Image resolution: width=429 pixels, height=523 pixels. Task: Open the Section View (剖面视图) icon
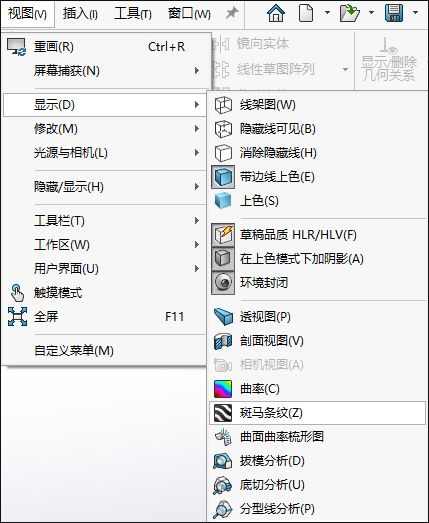coord(223,341)
